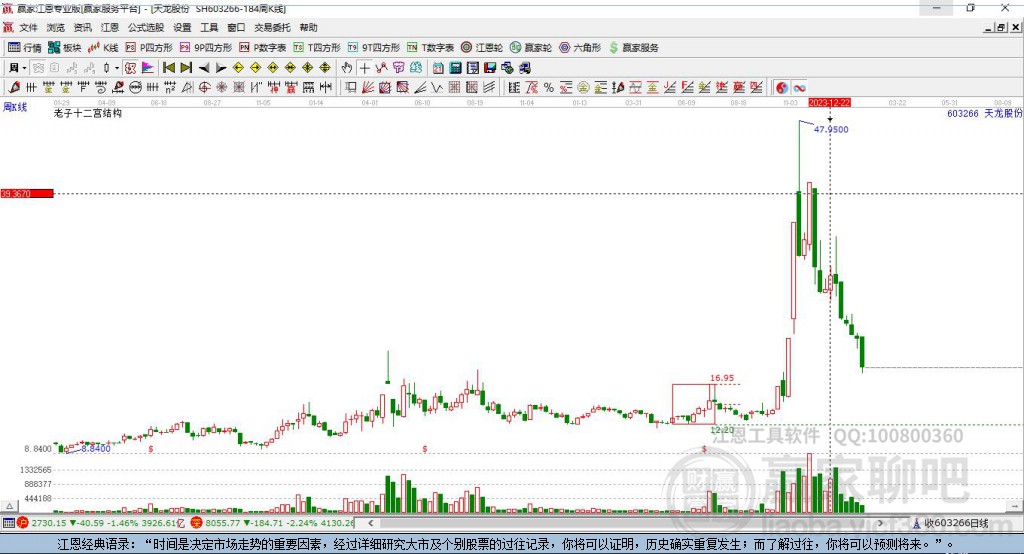The image size is (1024, 554).
Task: Click the status bar grid icon
Action: click(x=8, y=523)
